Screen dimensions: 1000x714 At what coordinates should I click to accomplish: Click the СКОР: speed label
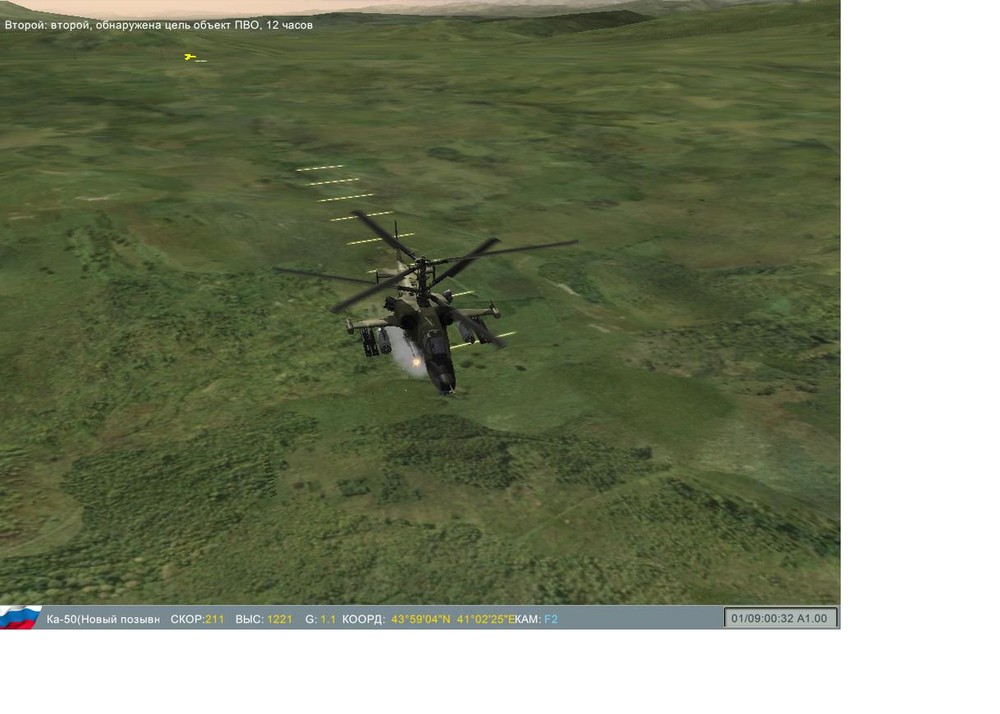pos(188,619)
